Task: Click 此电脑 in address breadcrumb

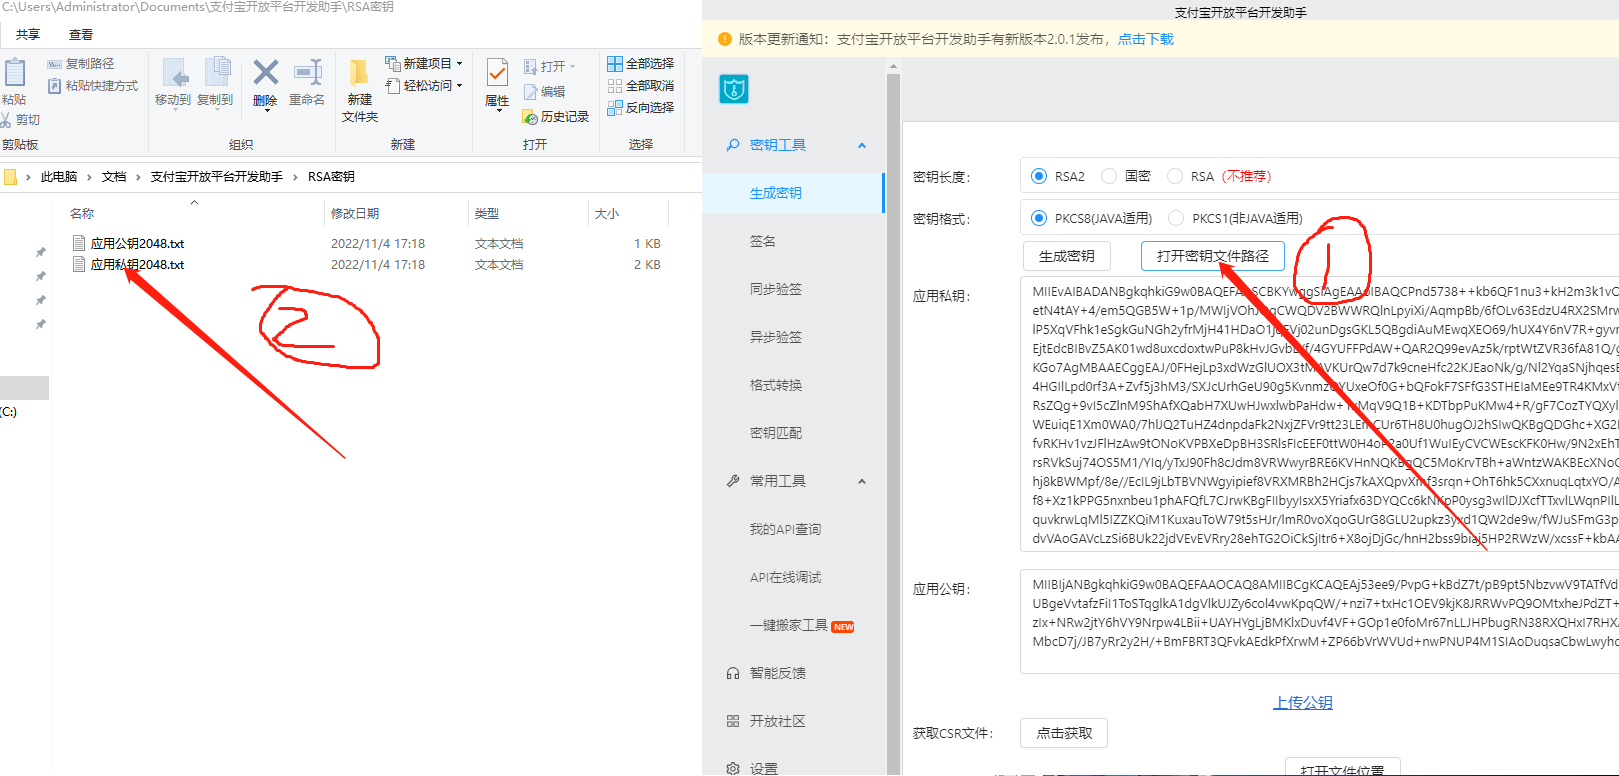Action: (59, 177)
